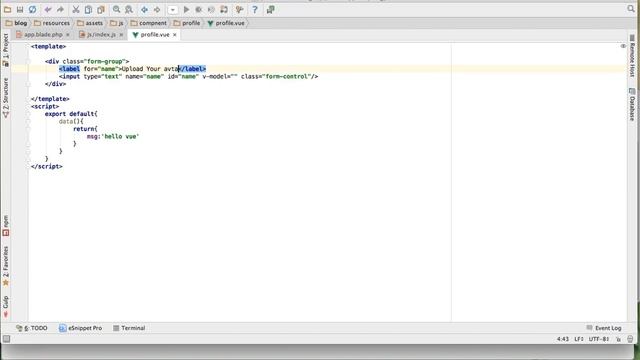Screen dimensions: 640x360
Task: Click the listen for debug connections icon
Action: (224, 9)
